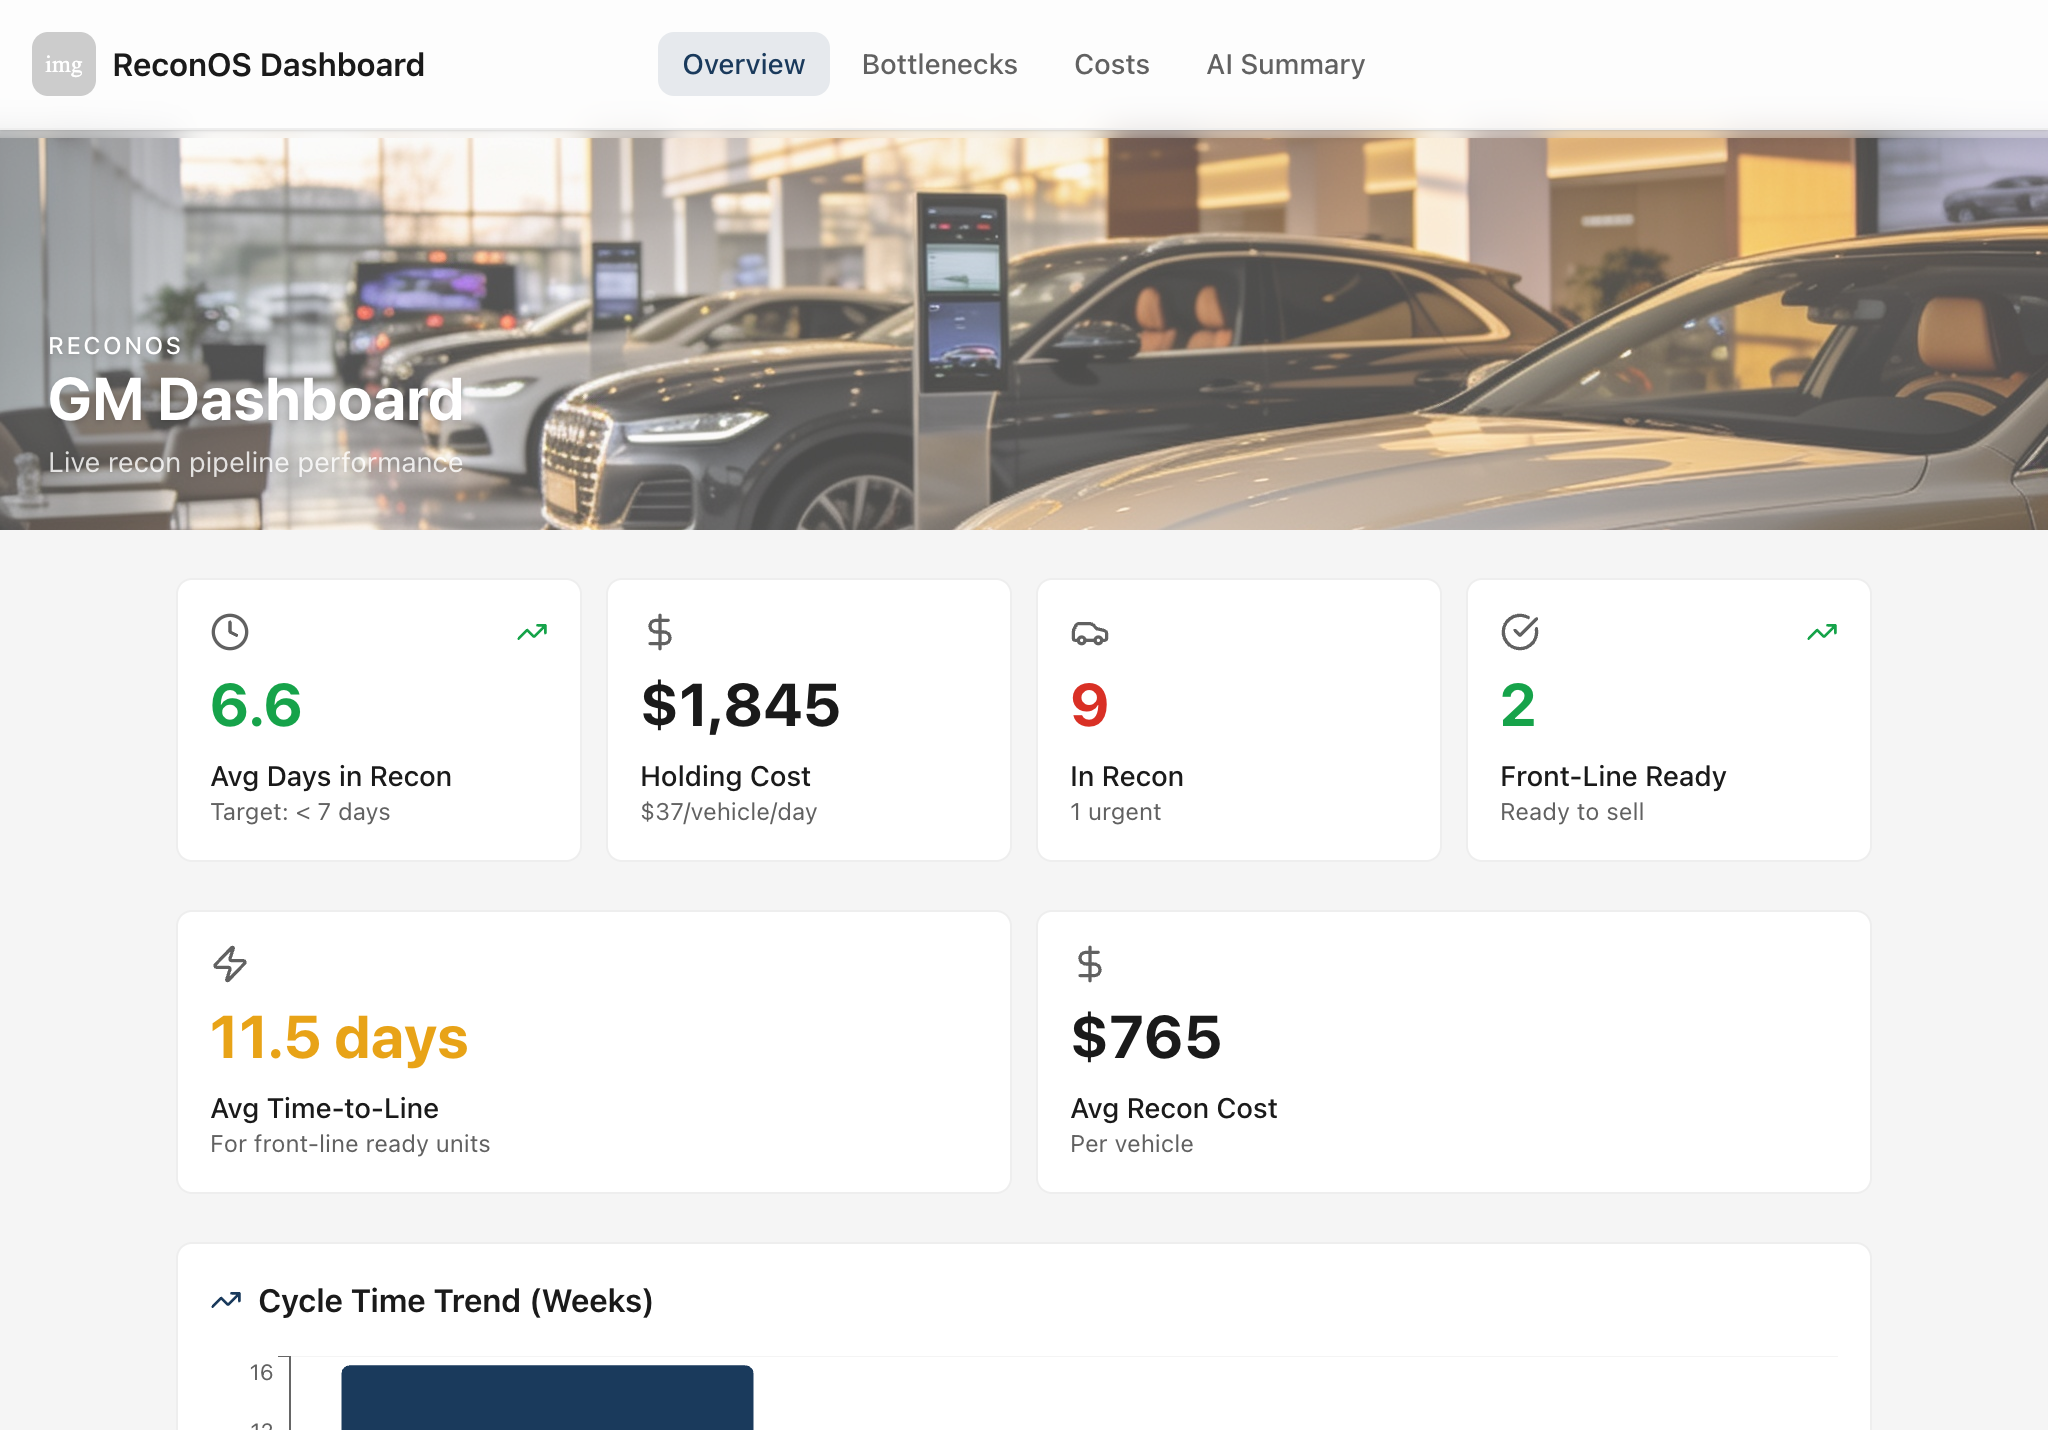Click the $37/vehicle/day text

(729, 812)
